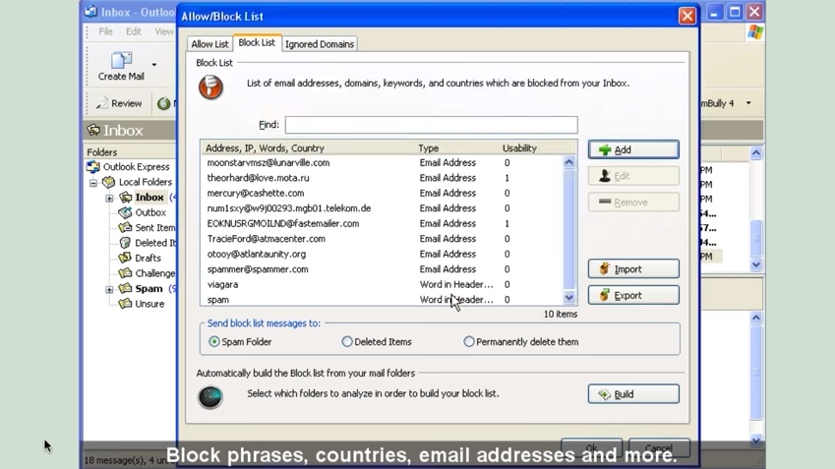This screenshot has width=835, height=469.
Task: Open the SpamBully 4 toolbar dropdown arrow
Action: (748, 103)
